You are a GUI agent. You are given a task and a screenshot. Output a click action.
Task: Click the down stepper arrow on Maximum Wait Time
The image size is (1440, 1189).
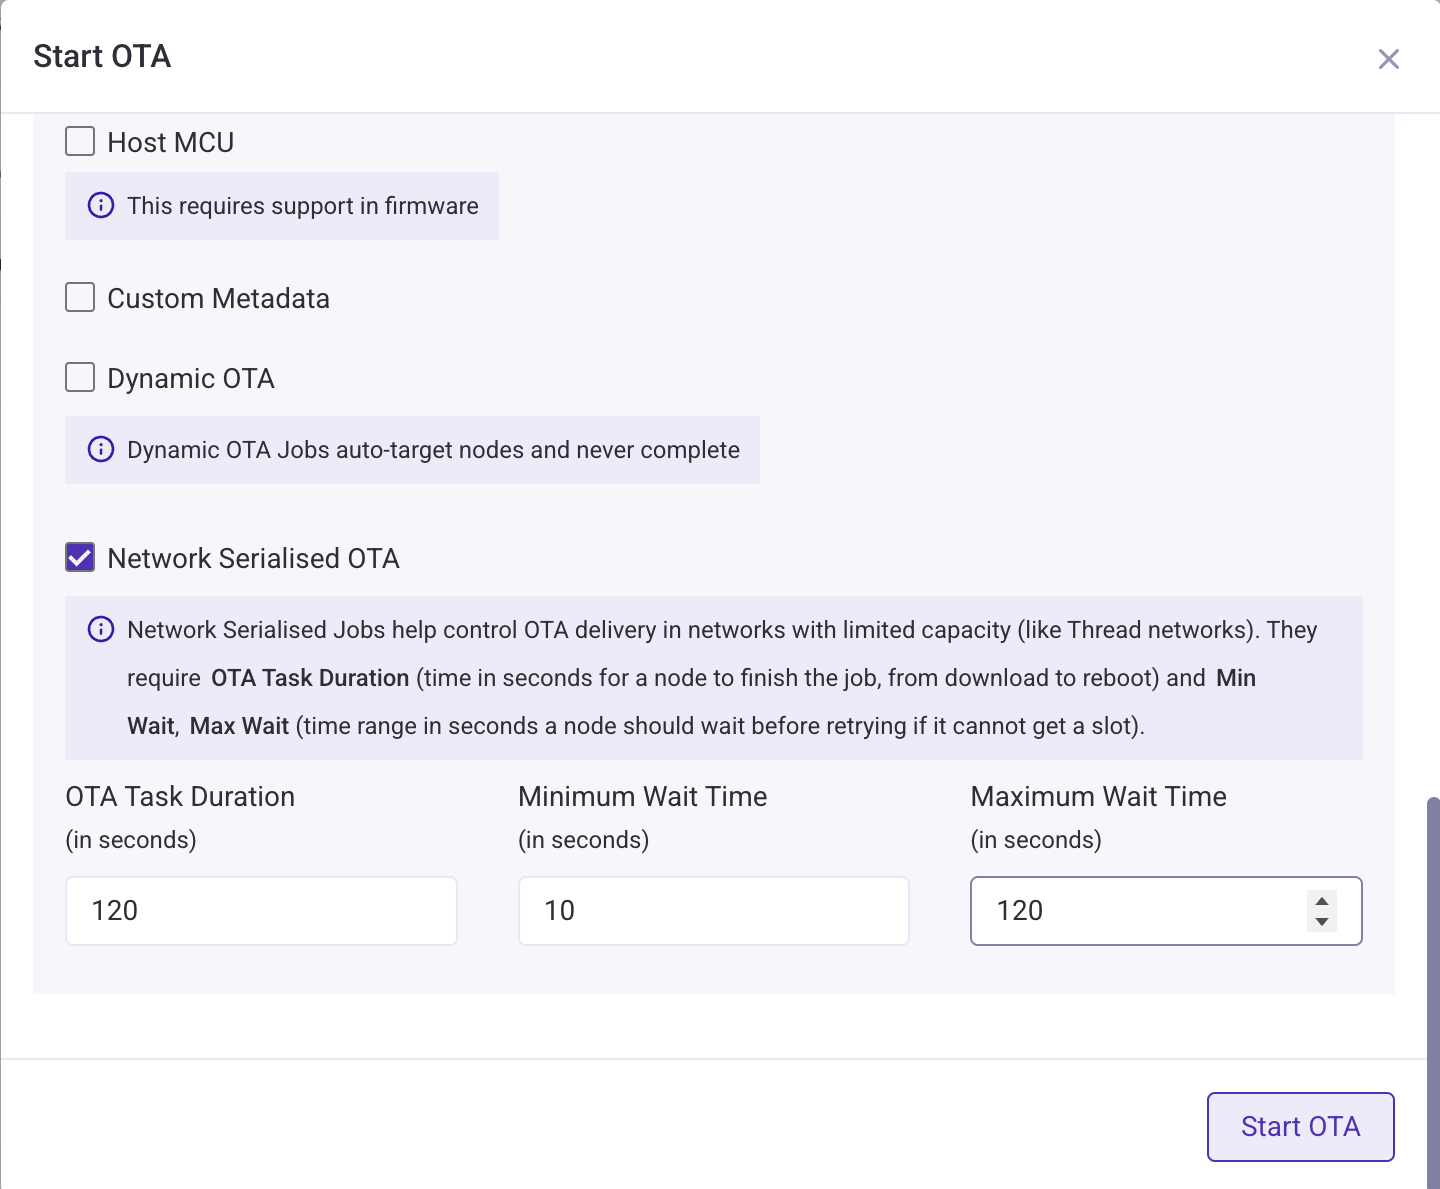click(1322, 922)
